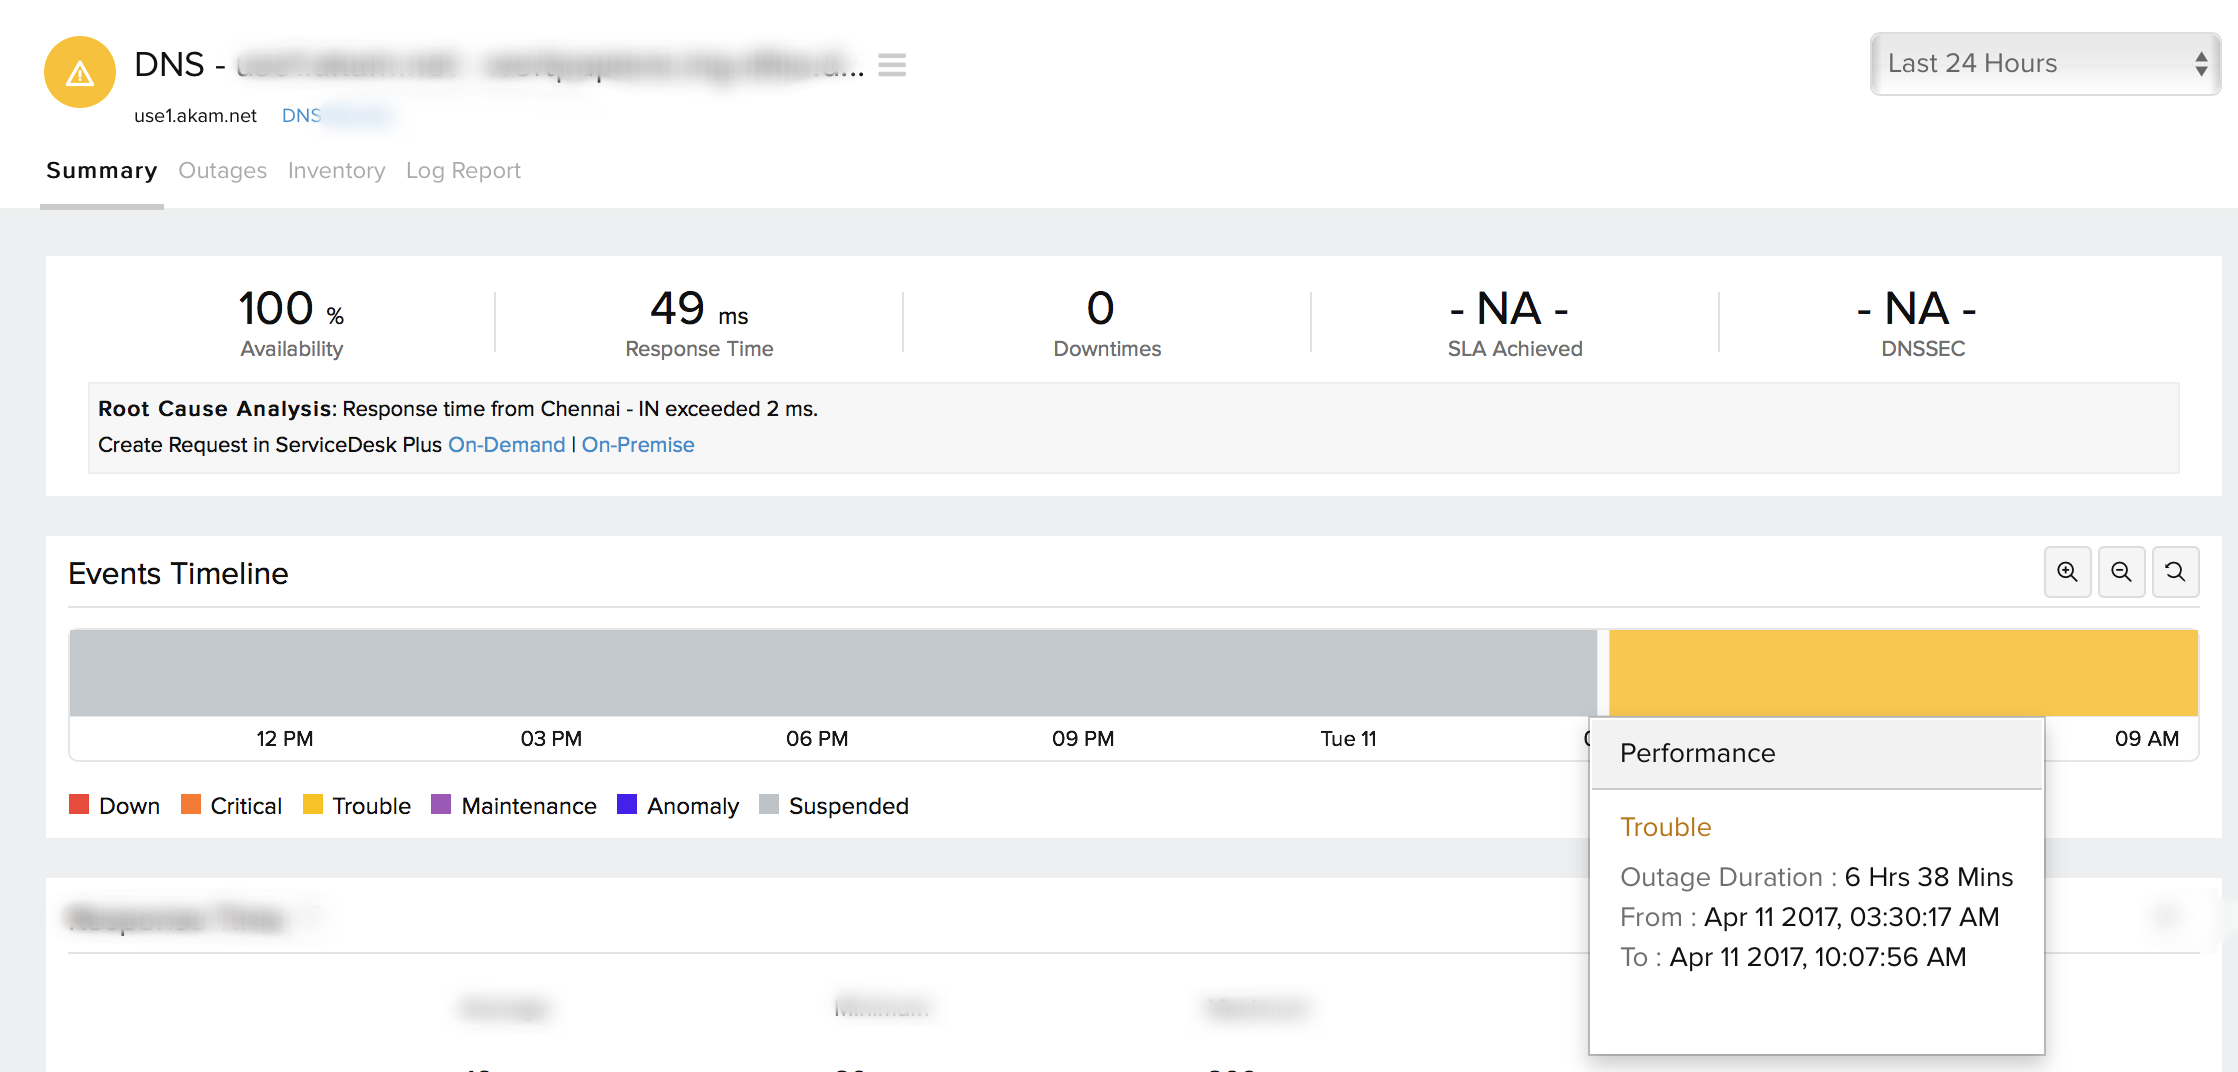Click the yellow Trouble segment in the timeline
This screenshot has height=1072, width=2238.
tap(1902, 672)
